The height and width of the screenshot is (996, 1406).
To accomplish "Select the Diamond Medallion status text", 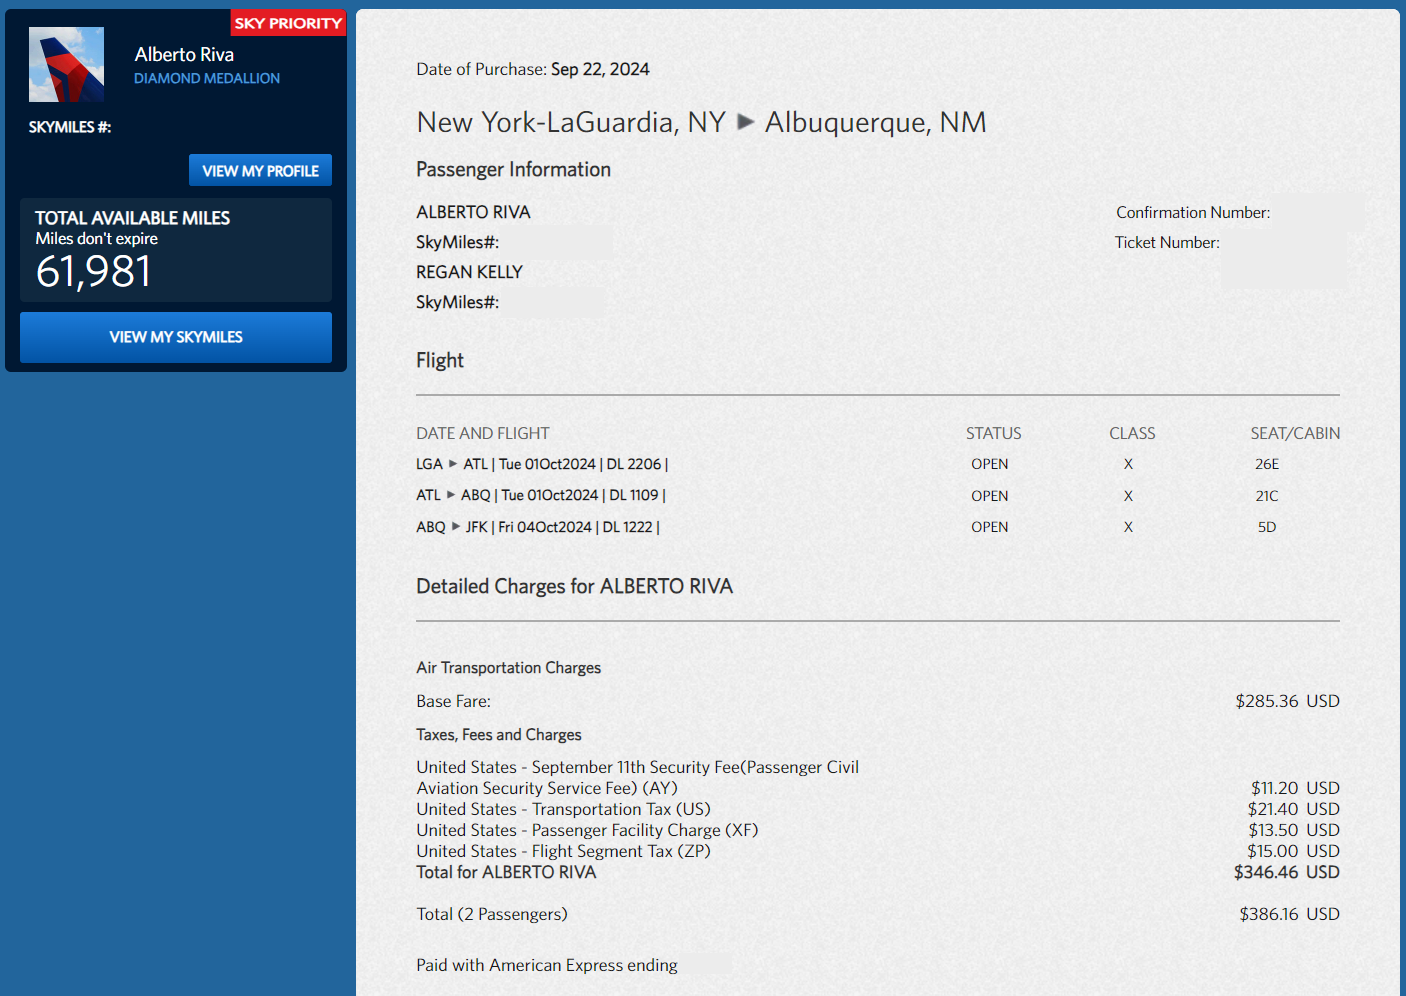I will point(207,78).
